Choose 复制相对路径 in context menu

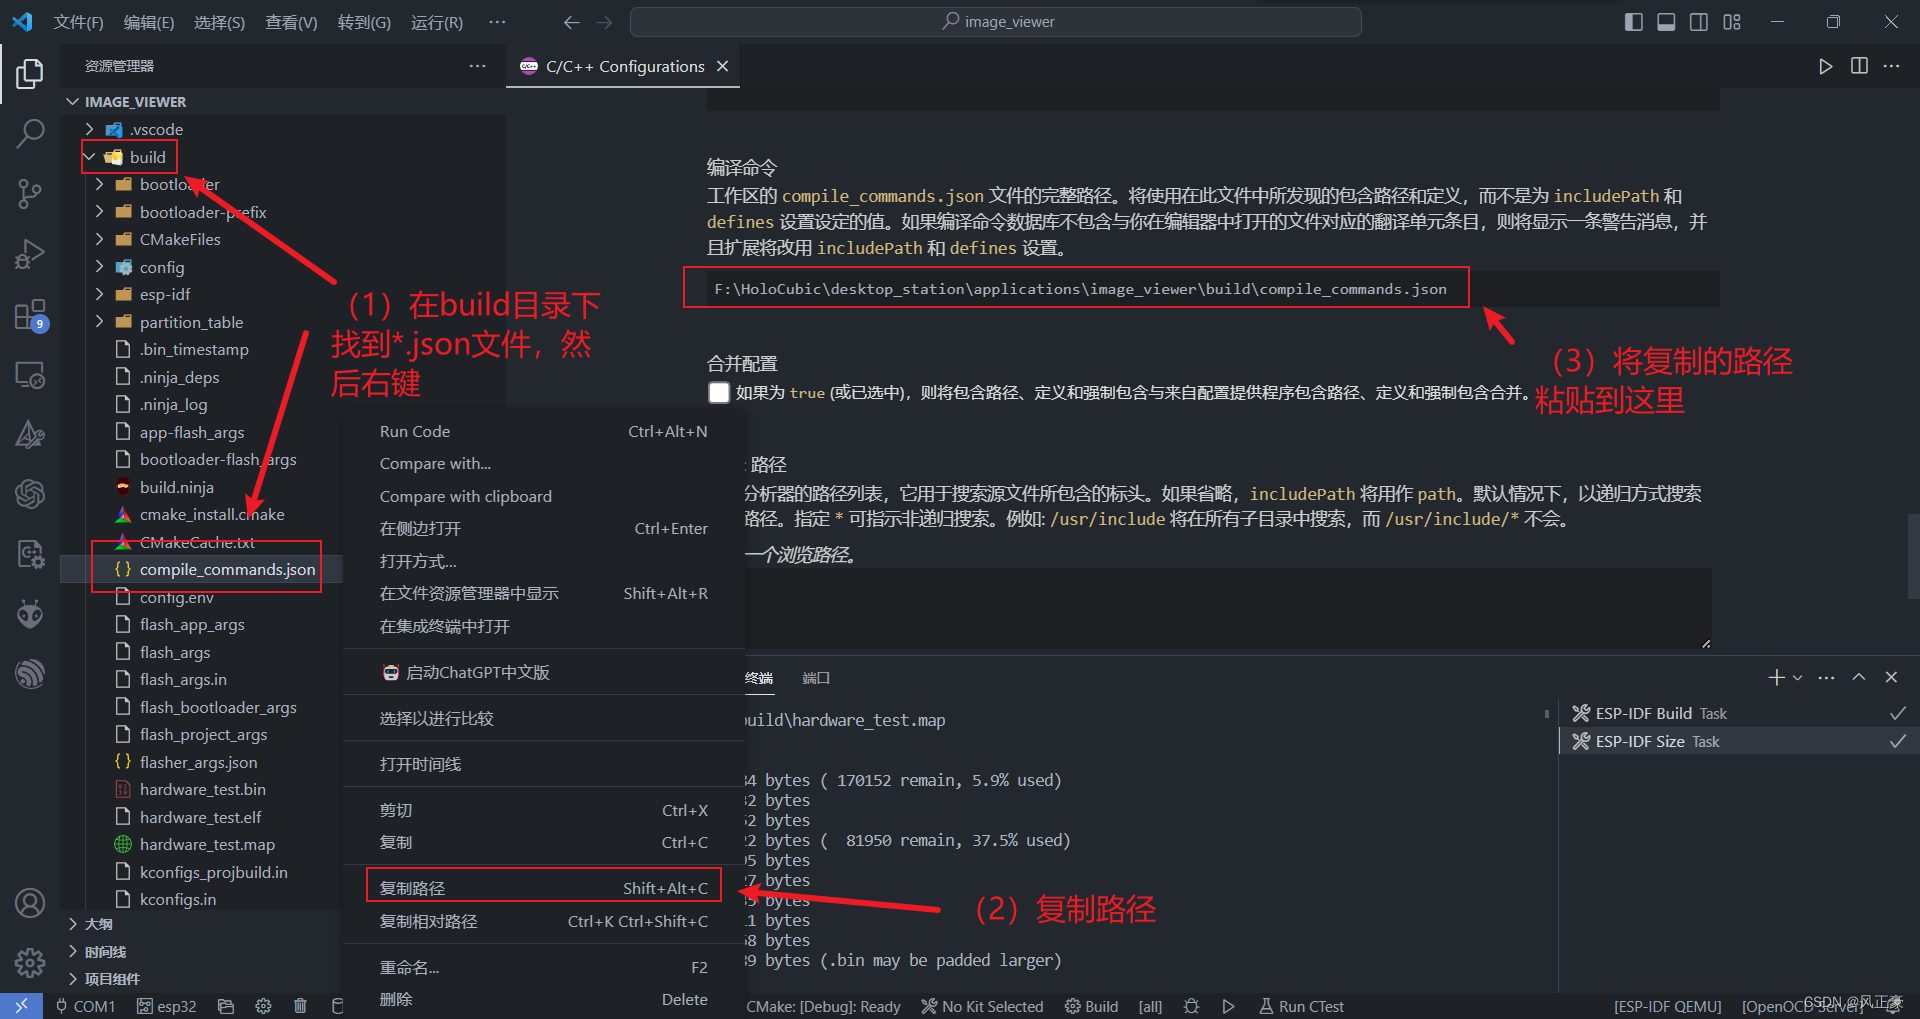tap(544, 921)
